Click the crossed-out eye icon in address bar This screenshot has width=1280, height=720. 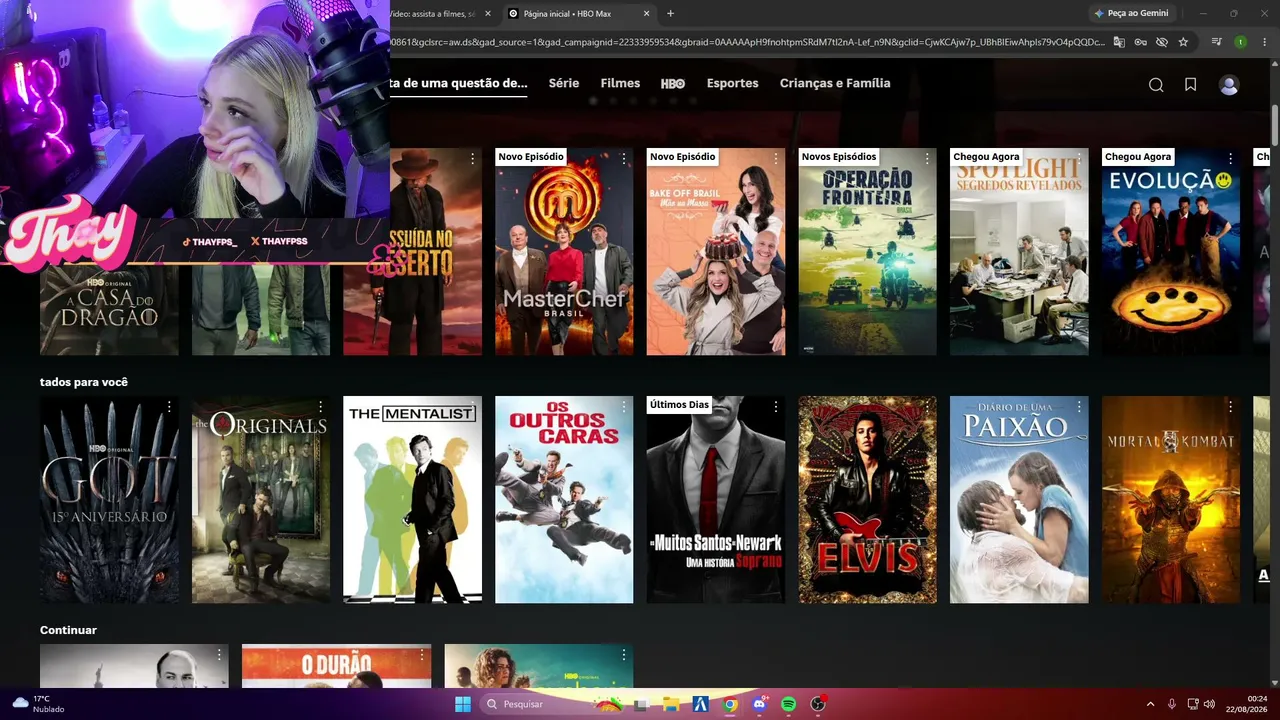click(1162, 42)
